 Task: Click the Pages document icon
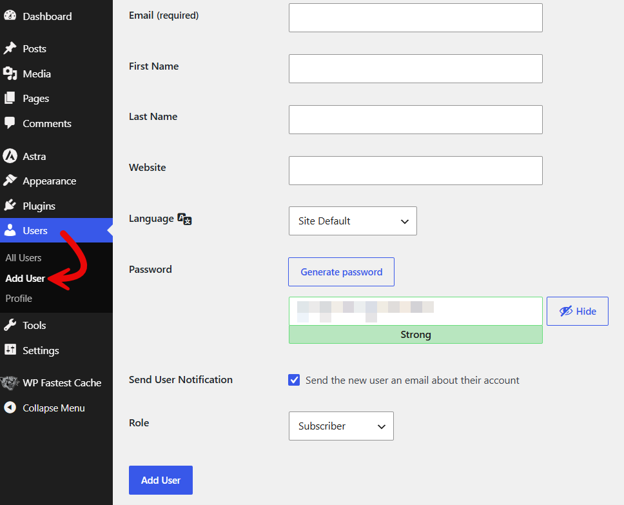10,98
